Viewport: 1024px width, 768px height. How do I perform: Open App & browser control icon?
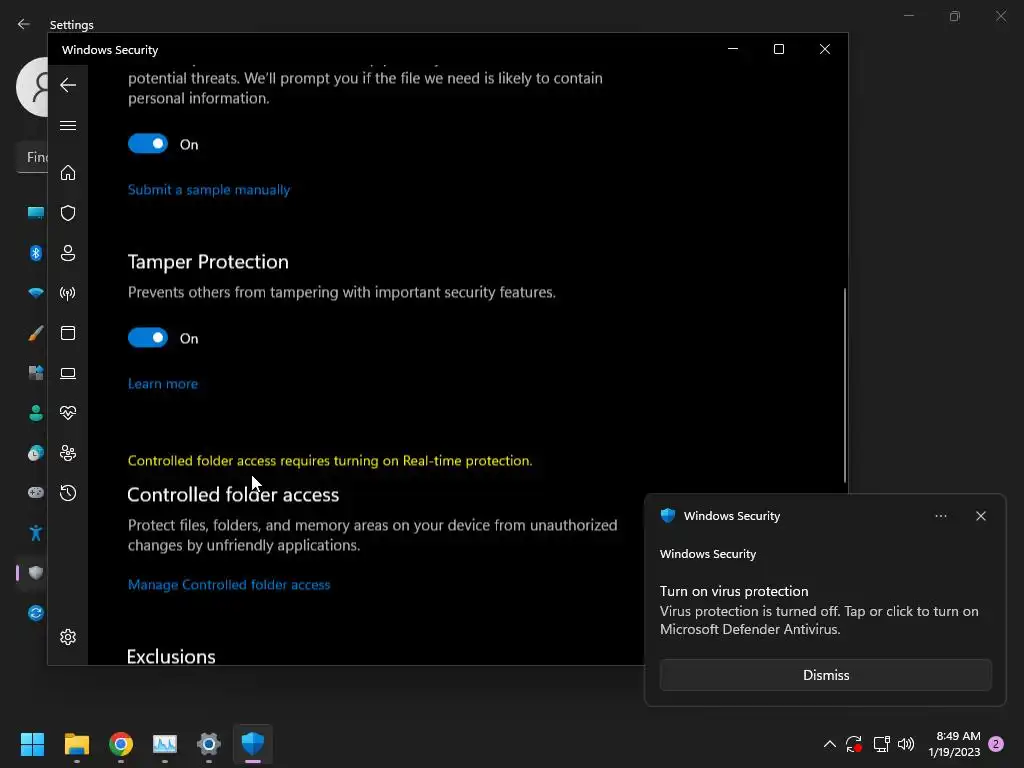click(68, 333)
